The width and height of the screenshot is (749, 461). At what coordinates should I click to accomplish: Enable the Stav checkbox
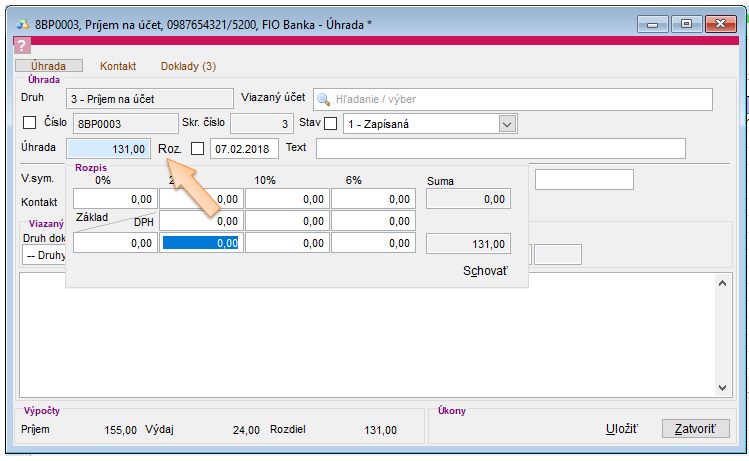pyautogui.click(x=331, y=123)
